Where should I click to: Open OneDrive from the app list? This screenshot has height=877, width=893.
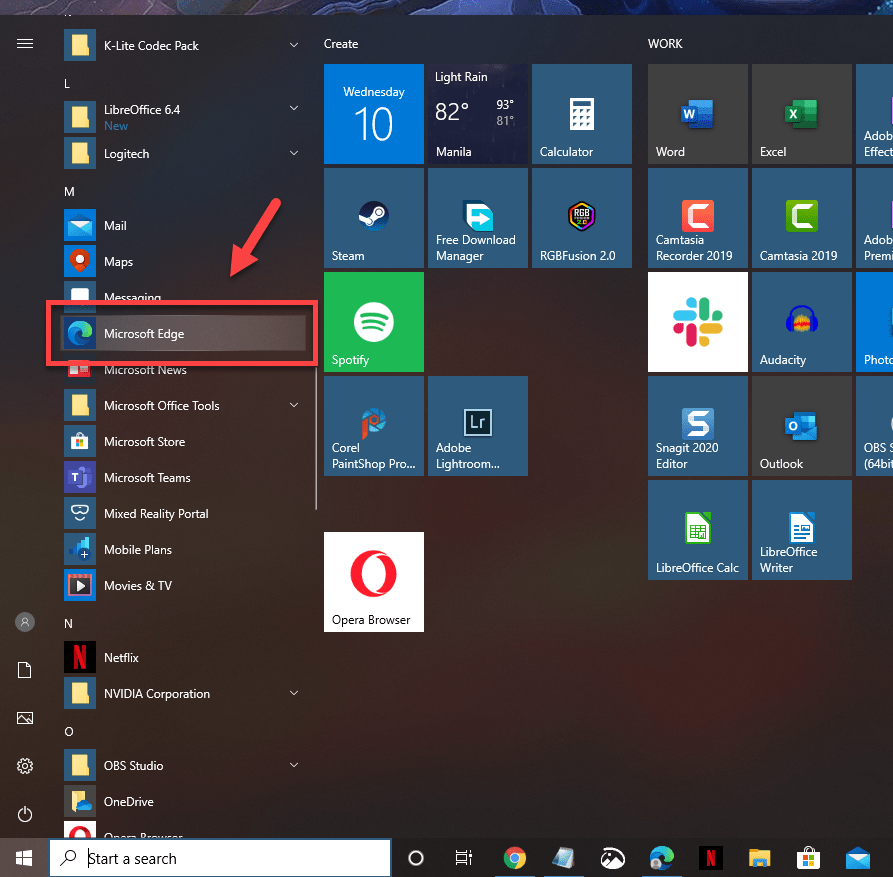183,801
